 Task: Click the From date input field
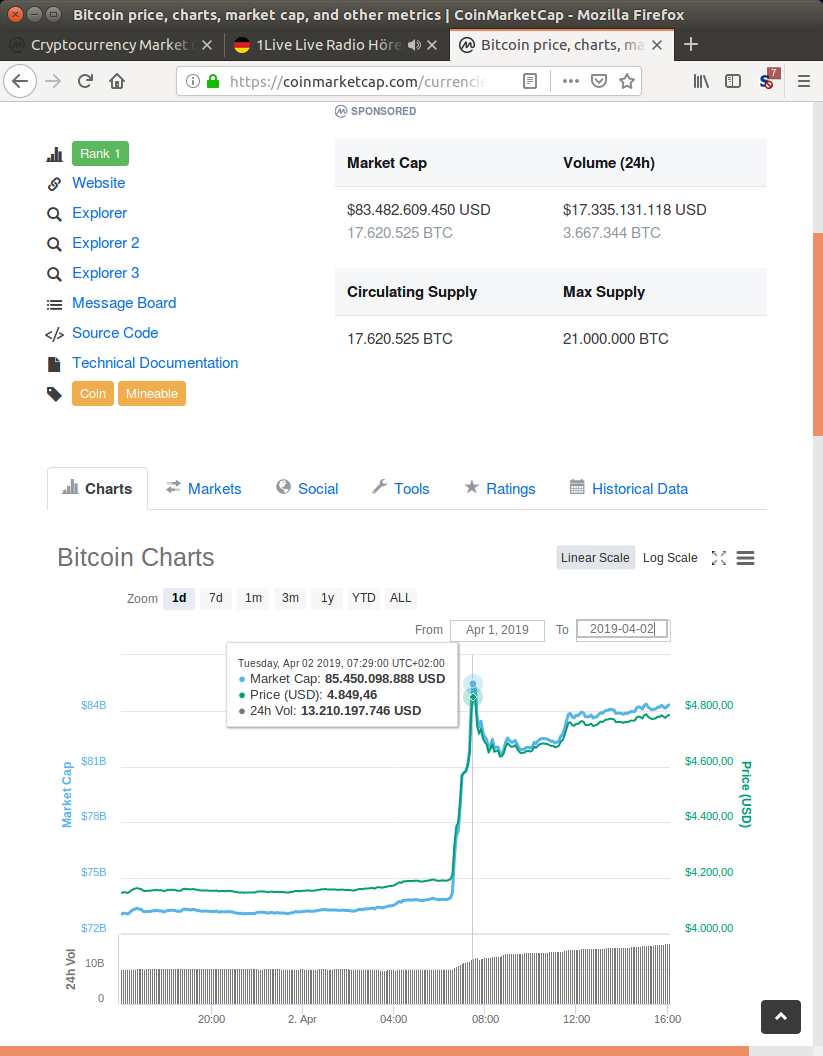tap(497, 630)
